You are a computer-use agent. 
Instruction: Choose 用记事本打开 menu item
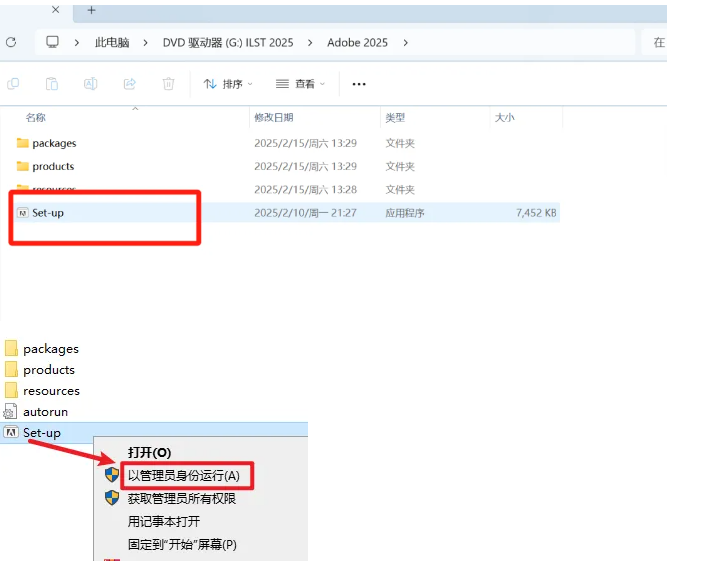[164, 522]
